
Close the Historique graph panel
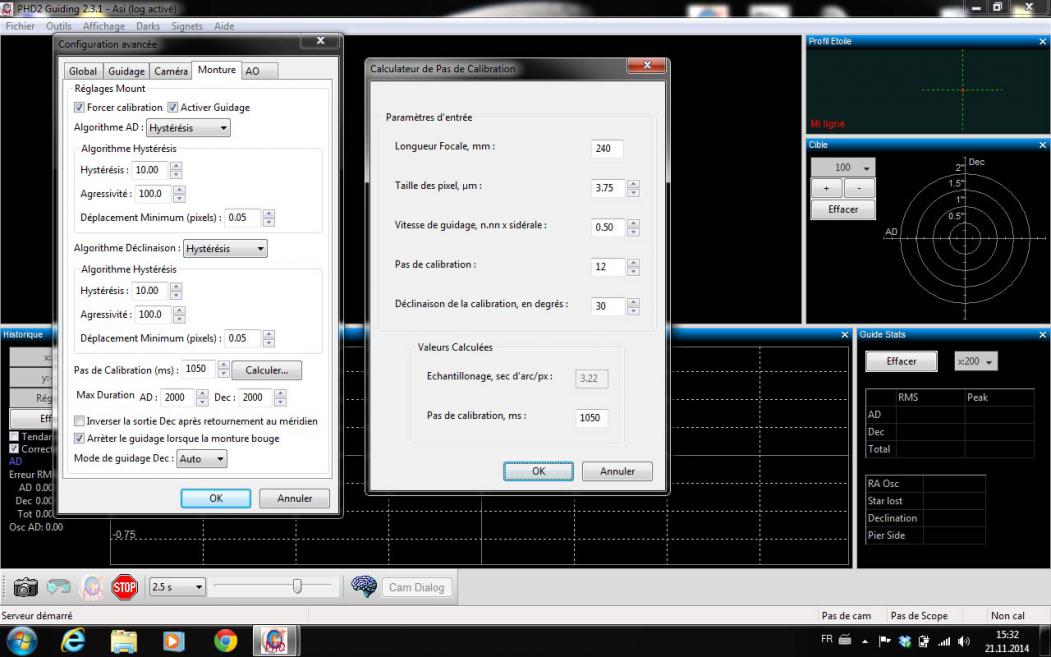[x=845, y=335]
